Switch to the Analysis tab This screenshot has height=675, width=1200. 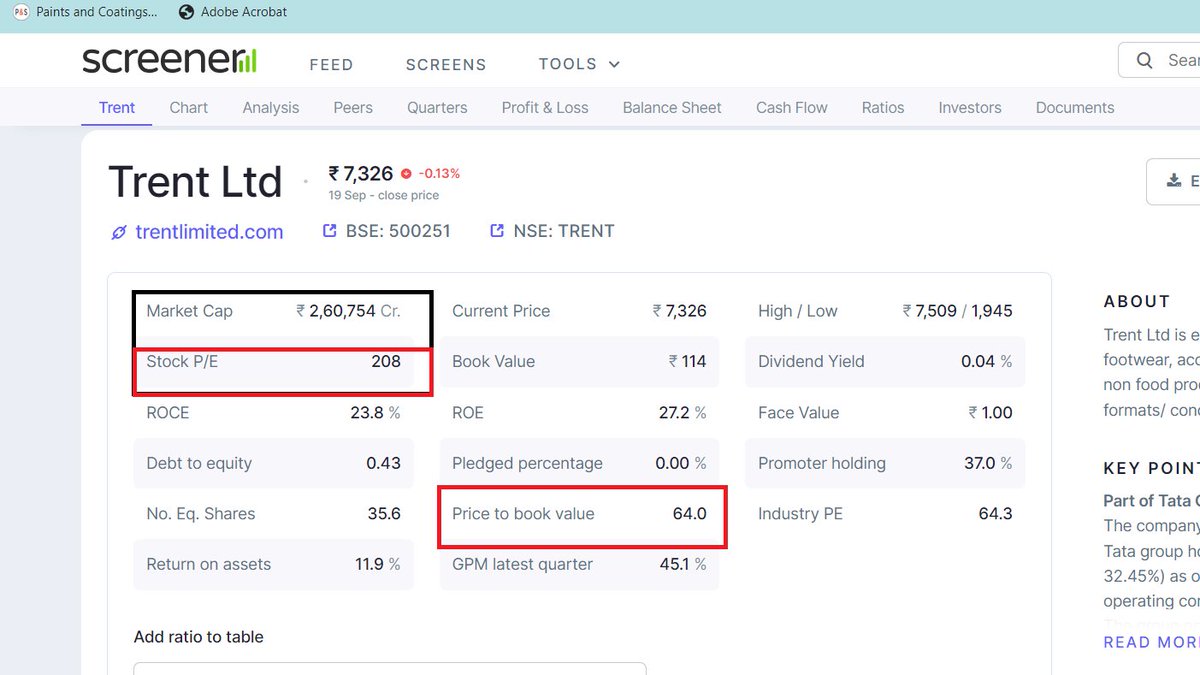coord(271,108)
